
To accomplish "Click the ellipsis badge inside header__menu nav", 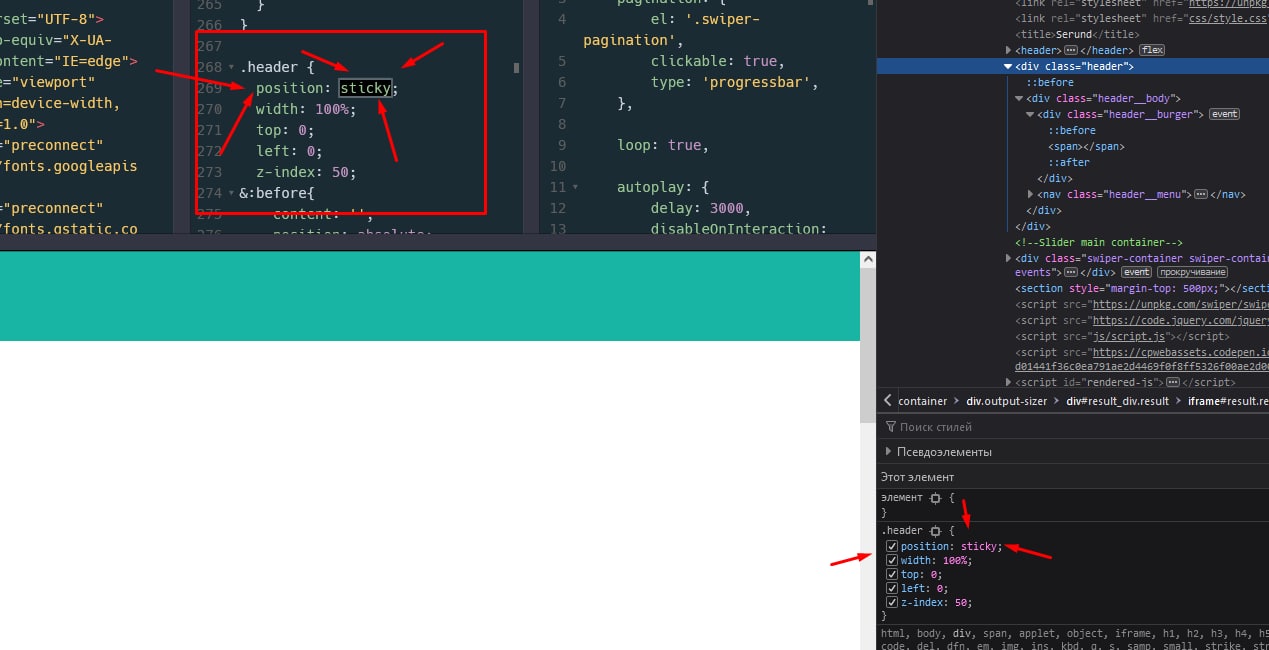I will [1200, 194].
